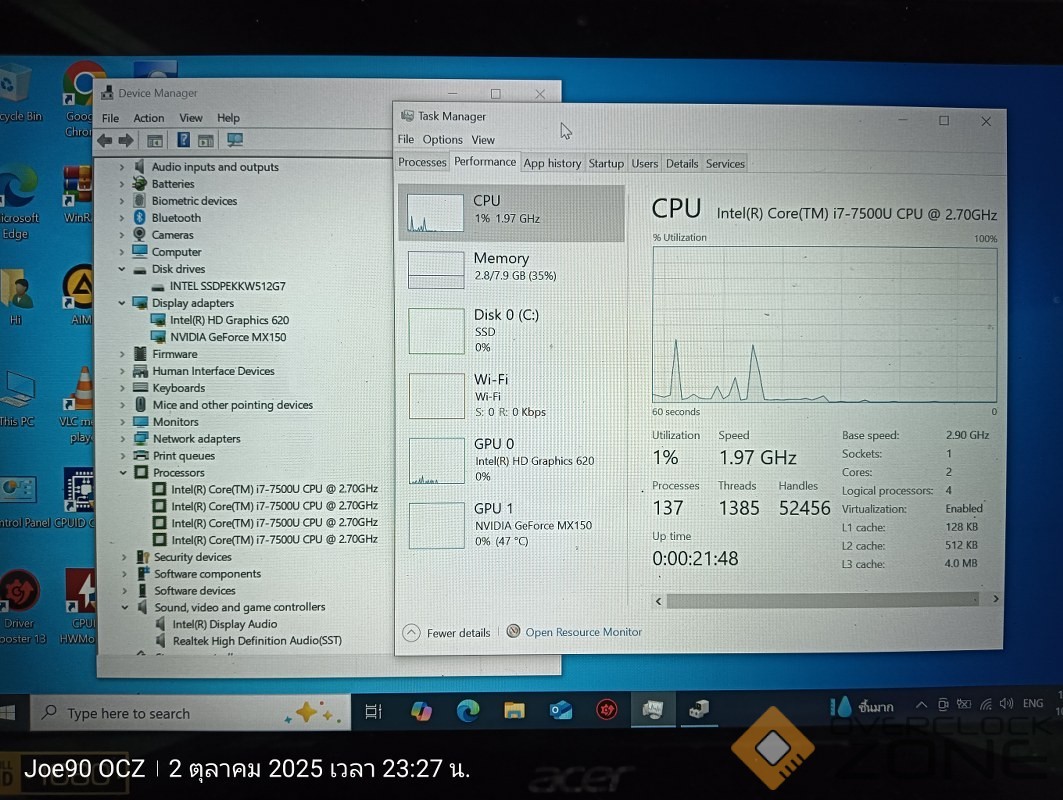Select the Disk 0 (C:) thumbnail
This screenshot has height=800, width=1063.
coord(437,331)
